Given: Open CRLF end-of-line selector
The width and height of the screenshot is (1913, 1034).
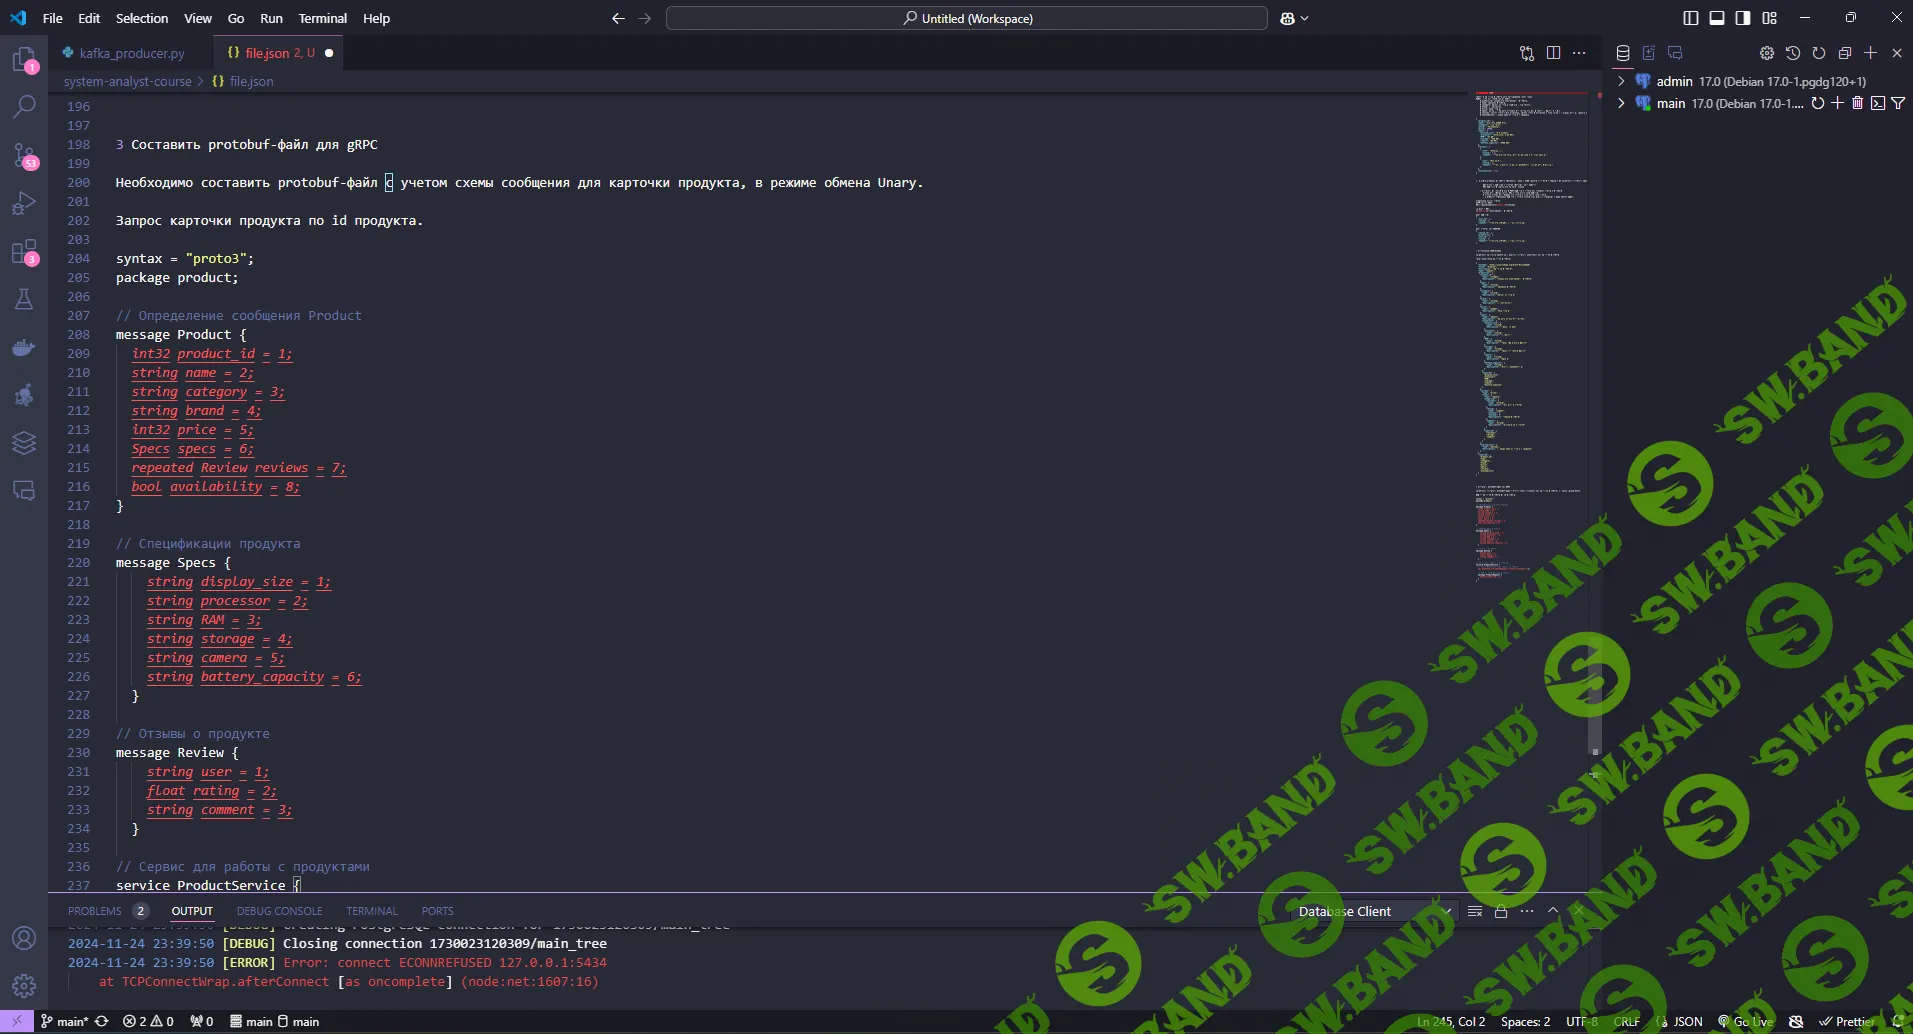Looking at the screenshot, I should click(x=1627, y=1022).
